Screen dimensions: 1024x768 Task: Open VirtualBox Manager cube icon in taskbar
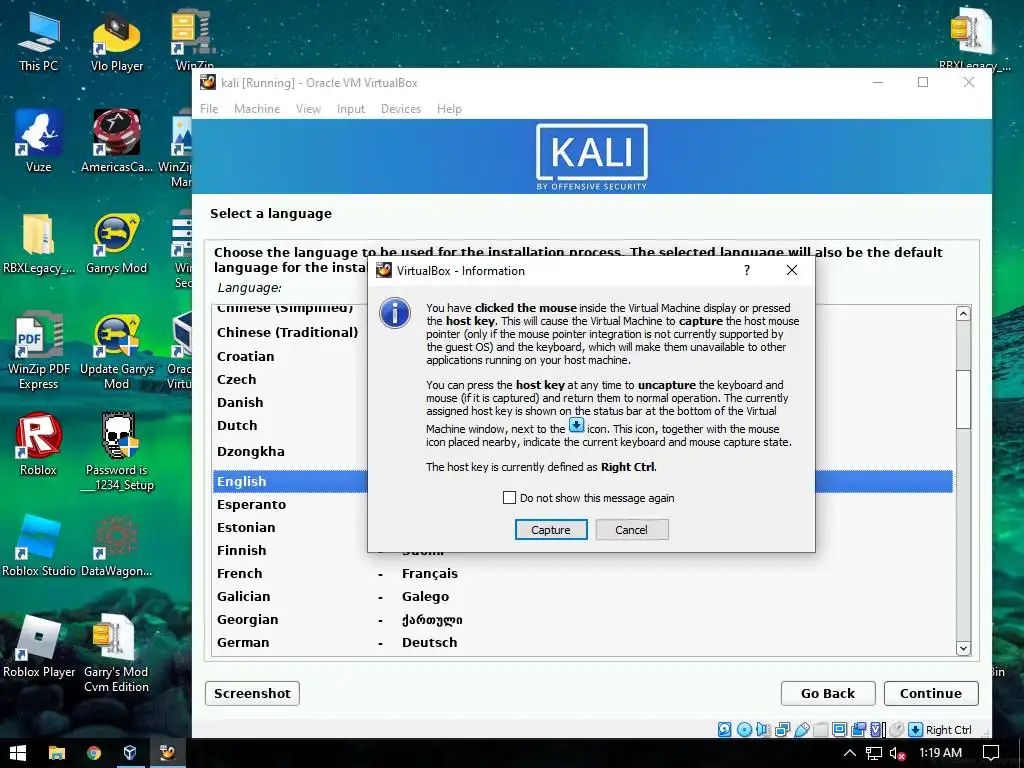(x=130, y=753)
